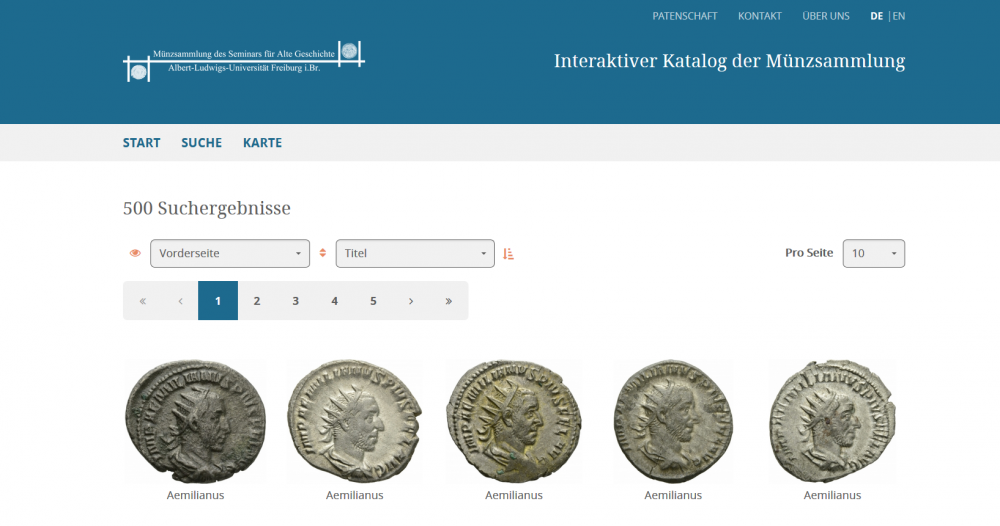
Task: Go to the first page arrow
Action: tap(142, 301)
